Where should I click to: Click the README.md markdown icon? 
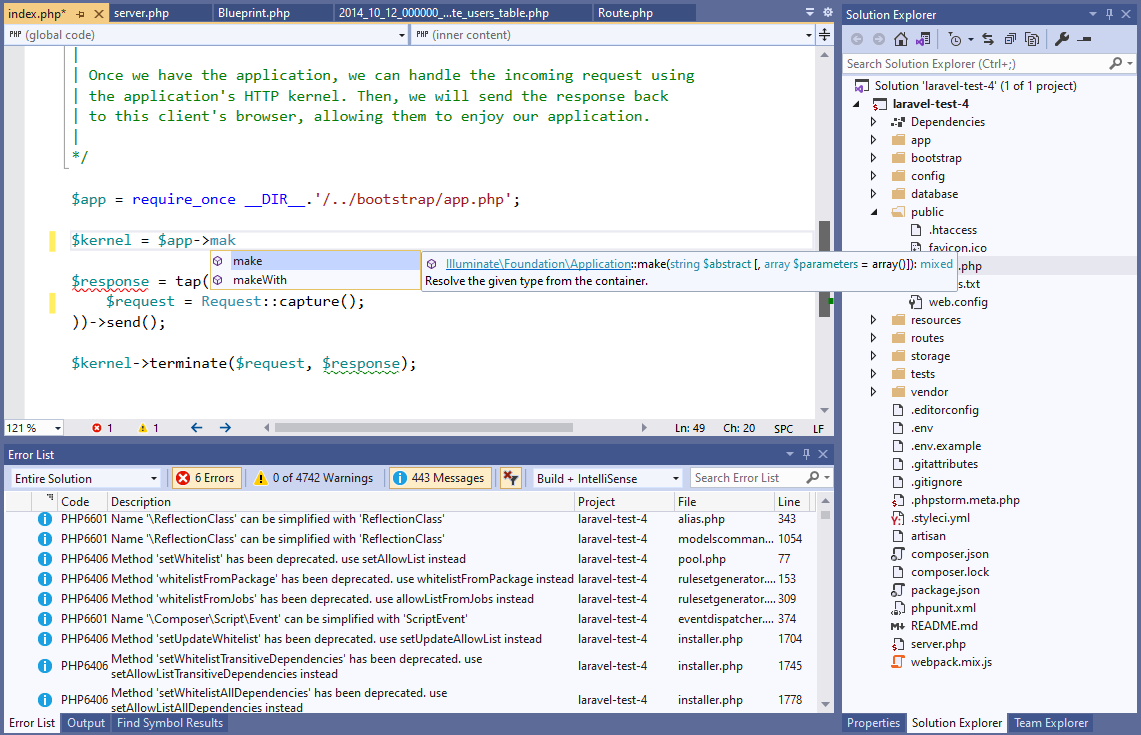coord(898,626)
